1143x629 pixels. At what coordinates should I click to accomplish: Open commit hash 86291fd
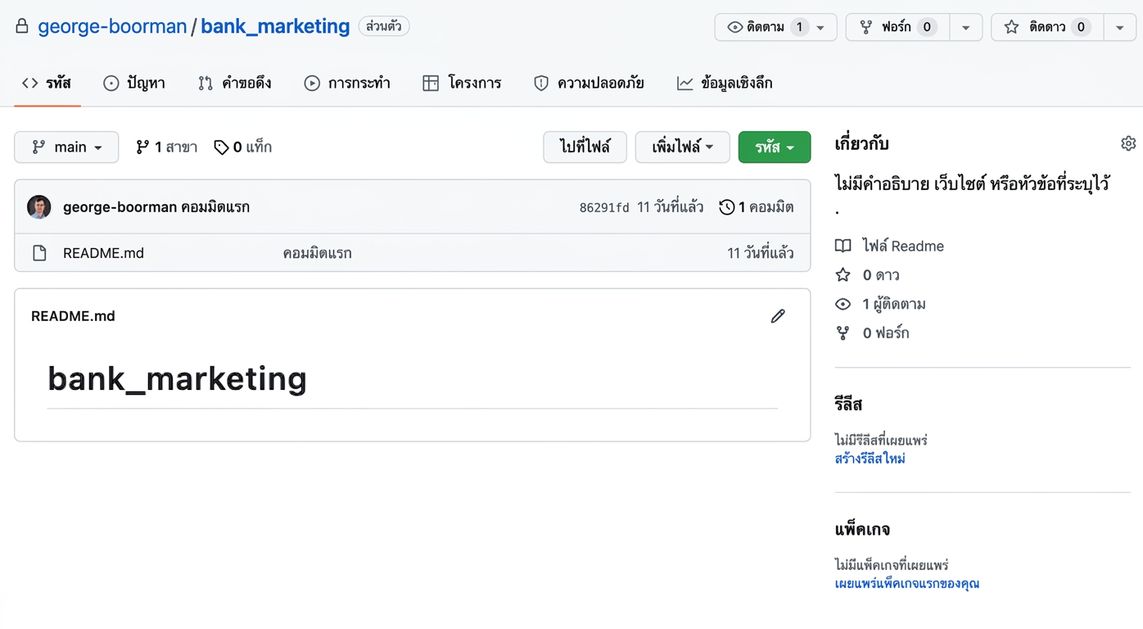[604, 208]
